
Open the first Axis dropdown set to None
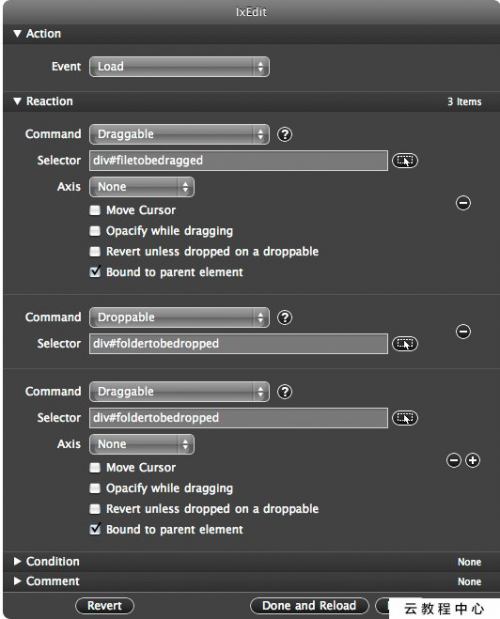142,187
